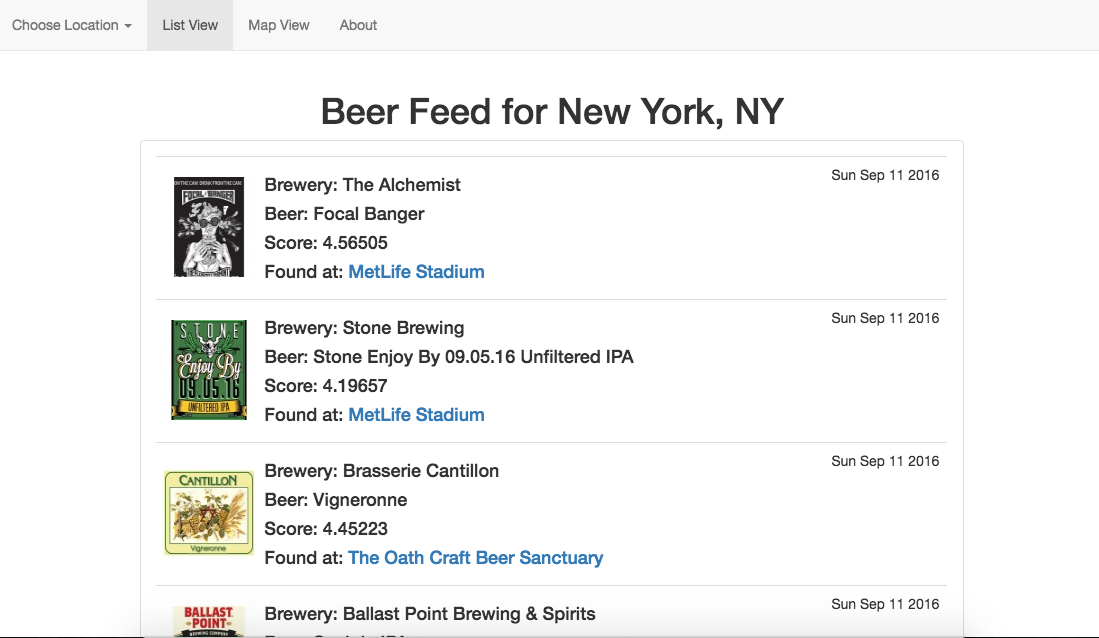Viewport: 1099px width, 638px height.
Task: Click the Beer Feed for New York heading
Action: point(552,111)
